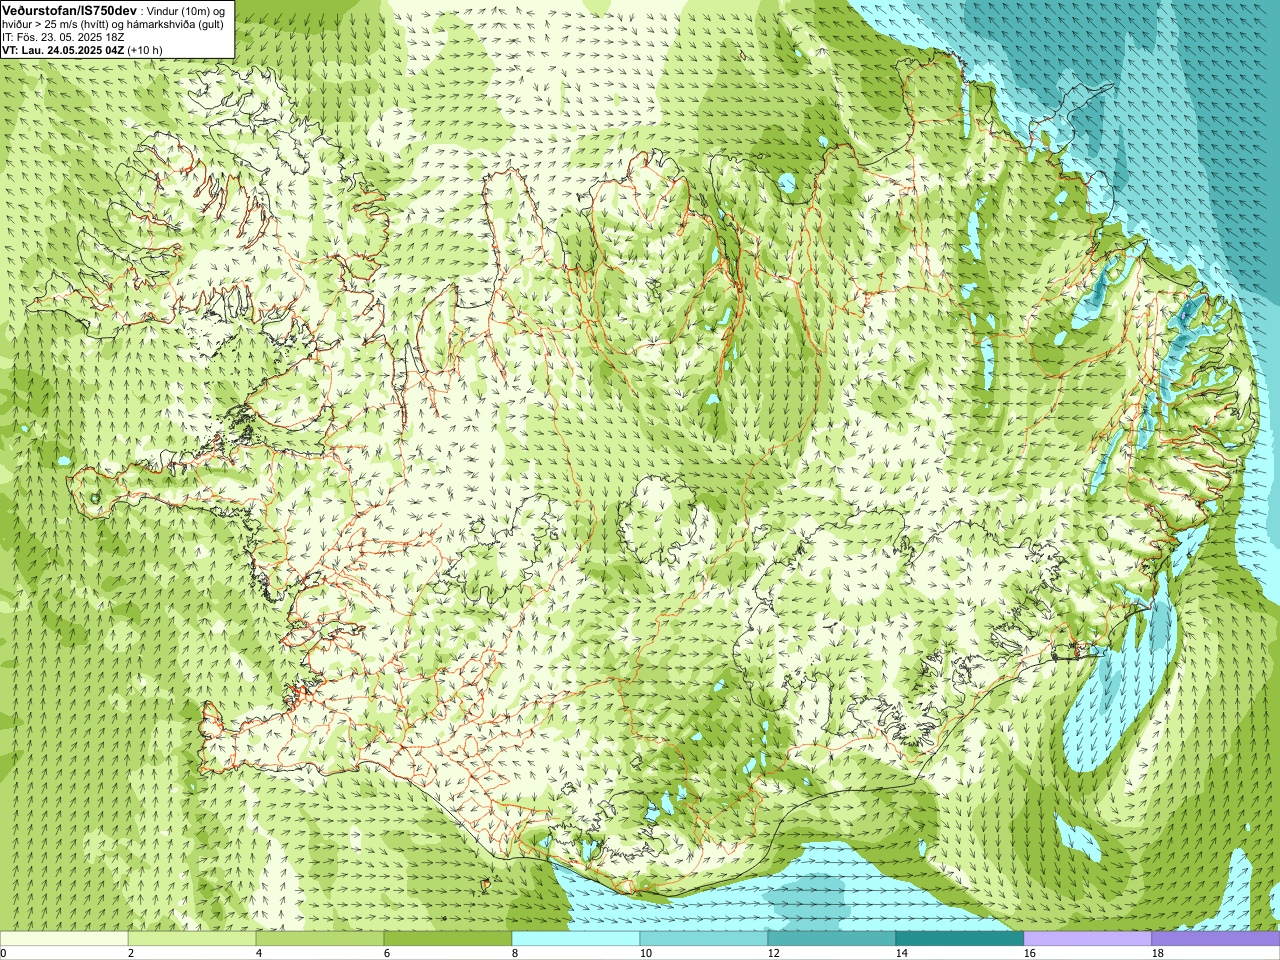
Task: Click the scale label "12"
Action: 774,953
